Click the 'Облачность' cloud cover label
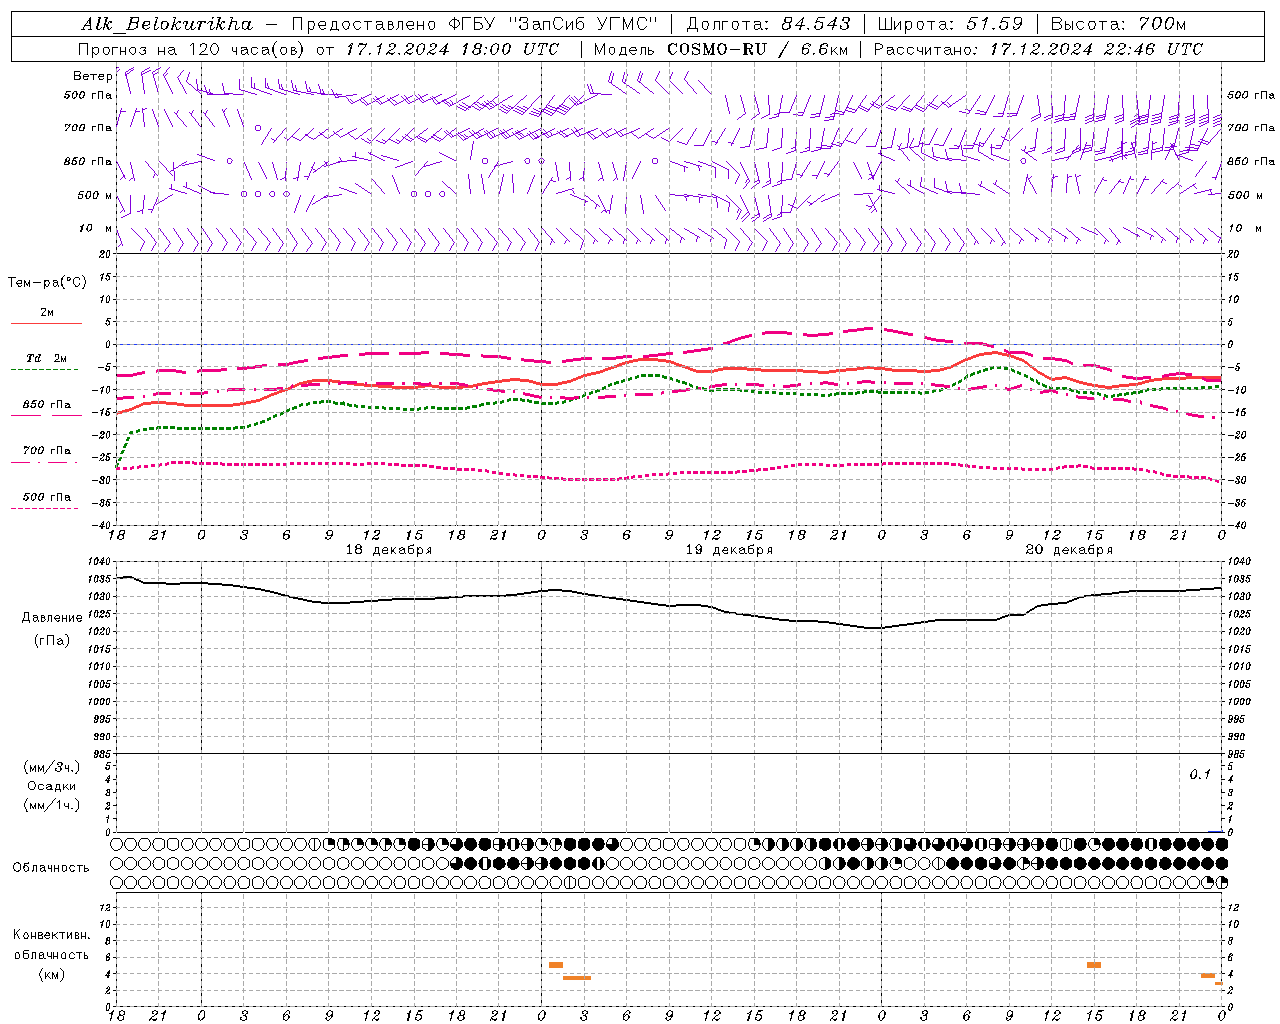Image resolution: width=1280 pixels, height=1024 pixels. click(x=51, y=867)
